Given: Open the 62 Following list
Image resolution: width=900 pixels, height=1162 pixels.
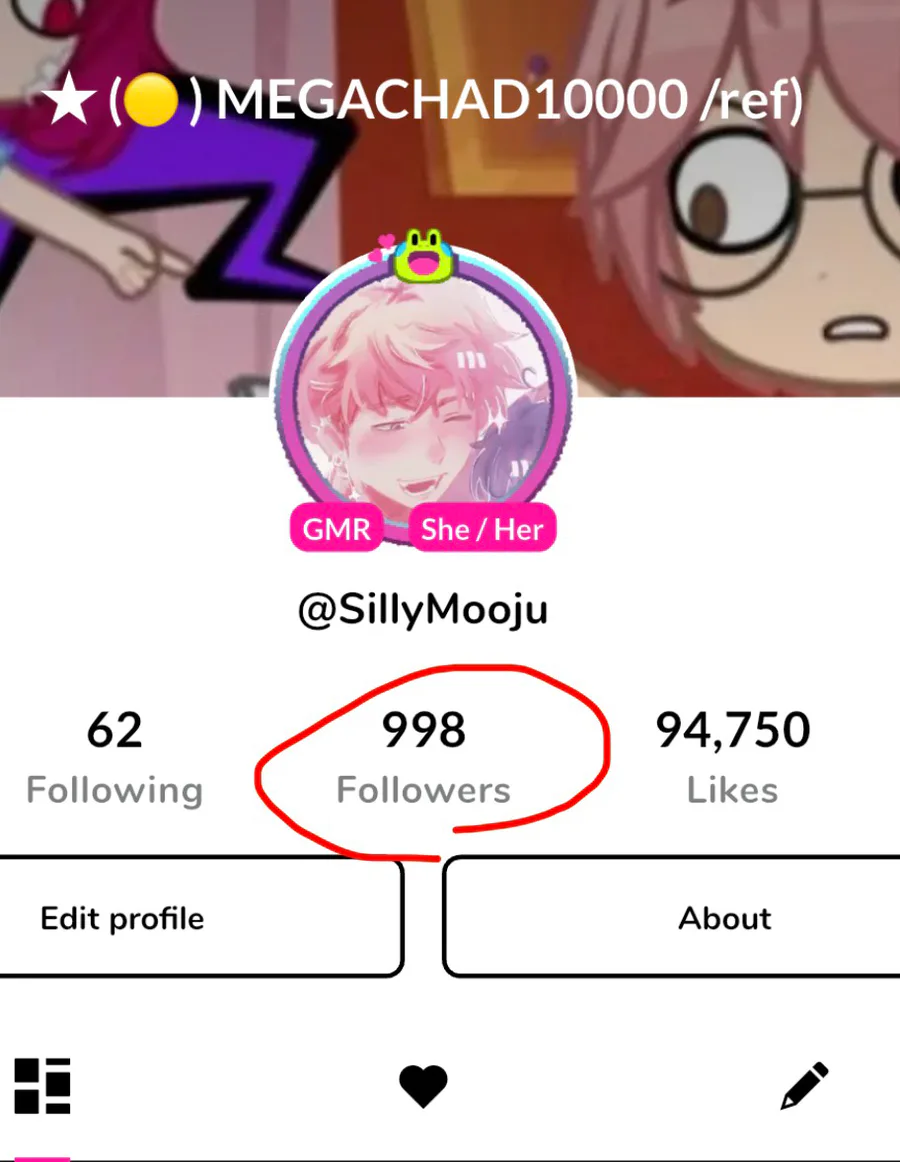Looking at the screenshot, I should [114, 757].
